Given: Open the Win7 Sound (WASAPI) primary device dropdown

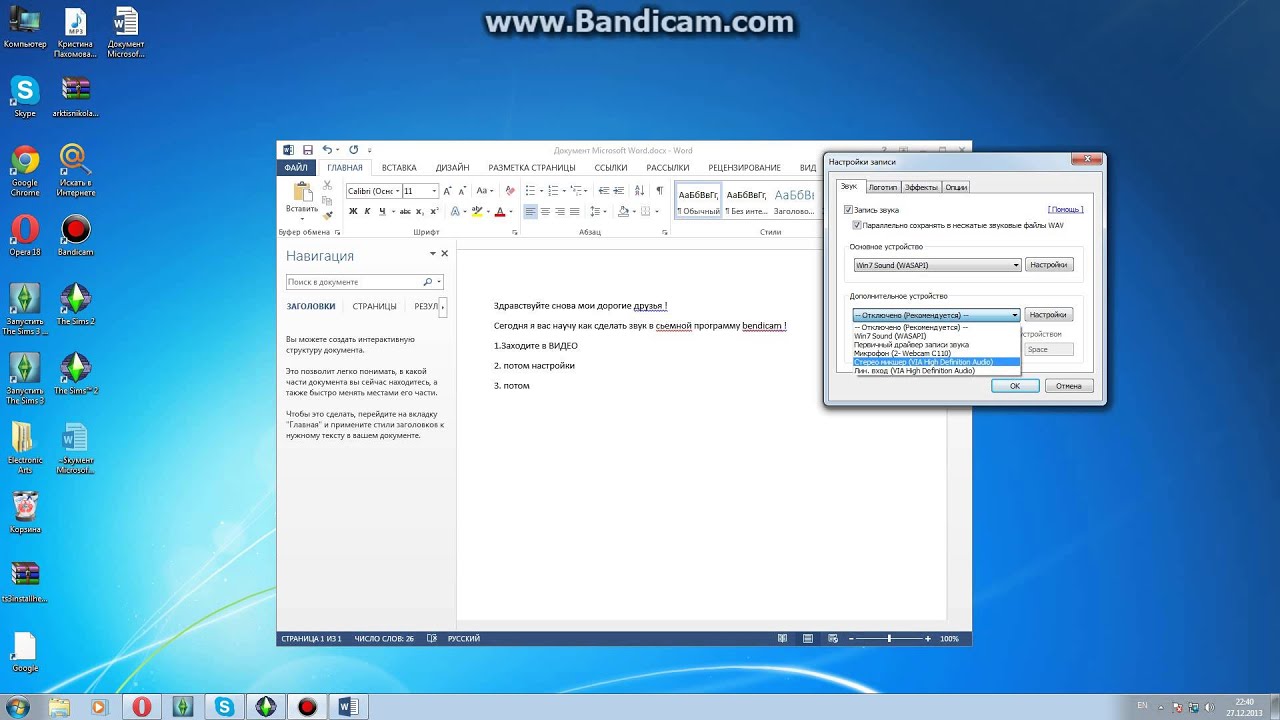Looking at the screenshot, I should [936, 265].
